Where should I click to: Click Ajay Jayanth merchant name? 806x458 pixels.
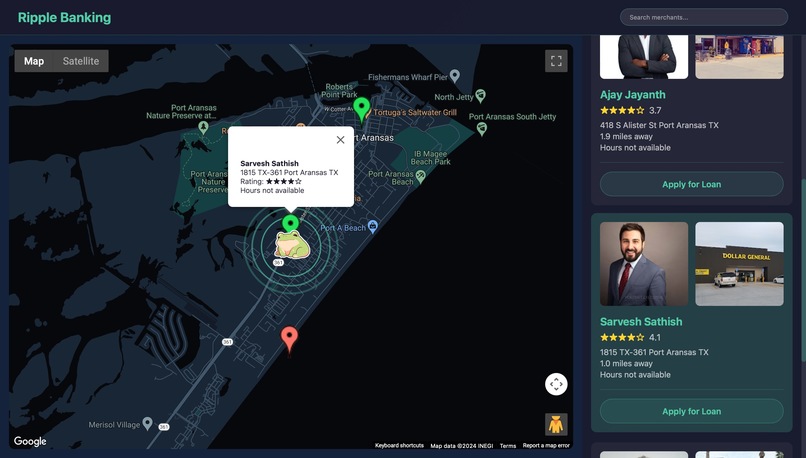[x=632, y=95]
